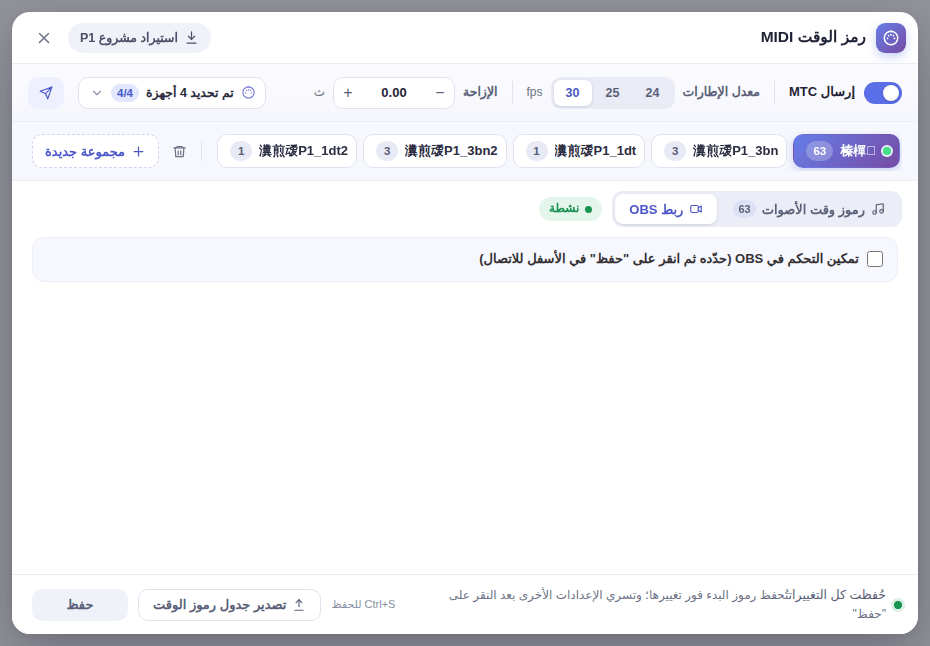Screen dimensions: 930x646
Task: Select the group tab ending P1_1dt2
Action: tap(287, 151)
